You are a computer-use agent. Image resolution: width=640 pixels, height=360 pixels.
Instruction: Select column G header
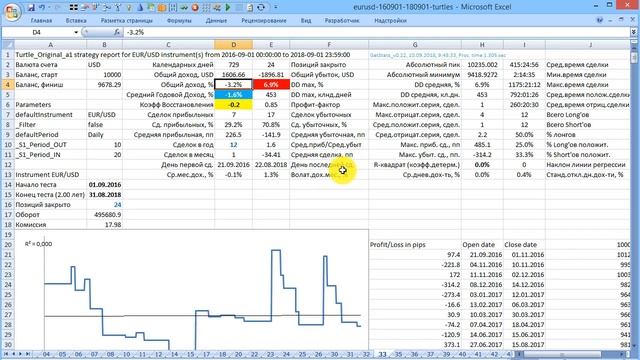click(415, 44)
